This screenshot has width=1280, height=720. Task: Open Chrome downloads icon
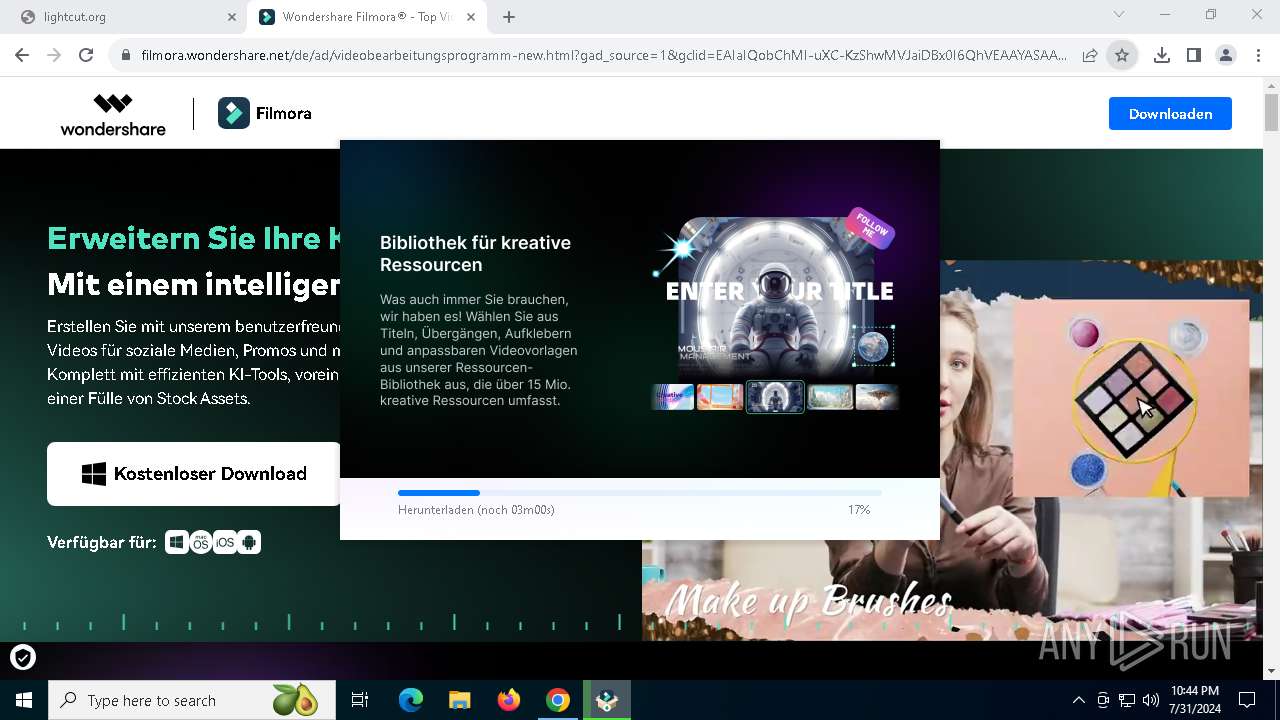click(x=1161, y=56)
